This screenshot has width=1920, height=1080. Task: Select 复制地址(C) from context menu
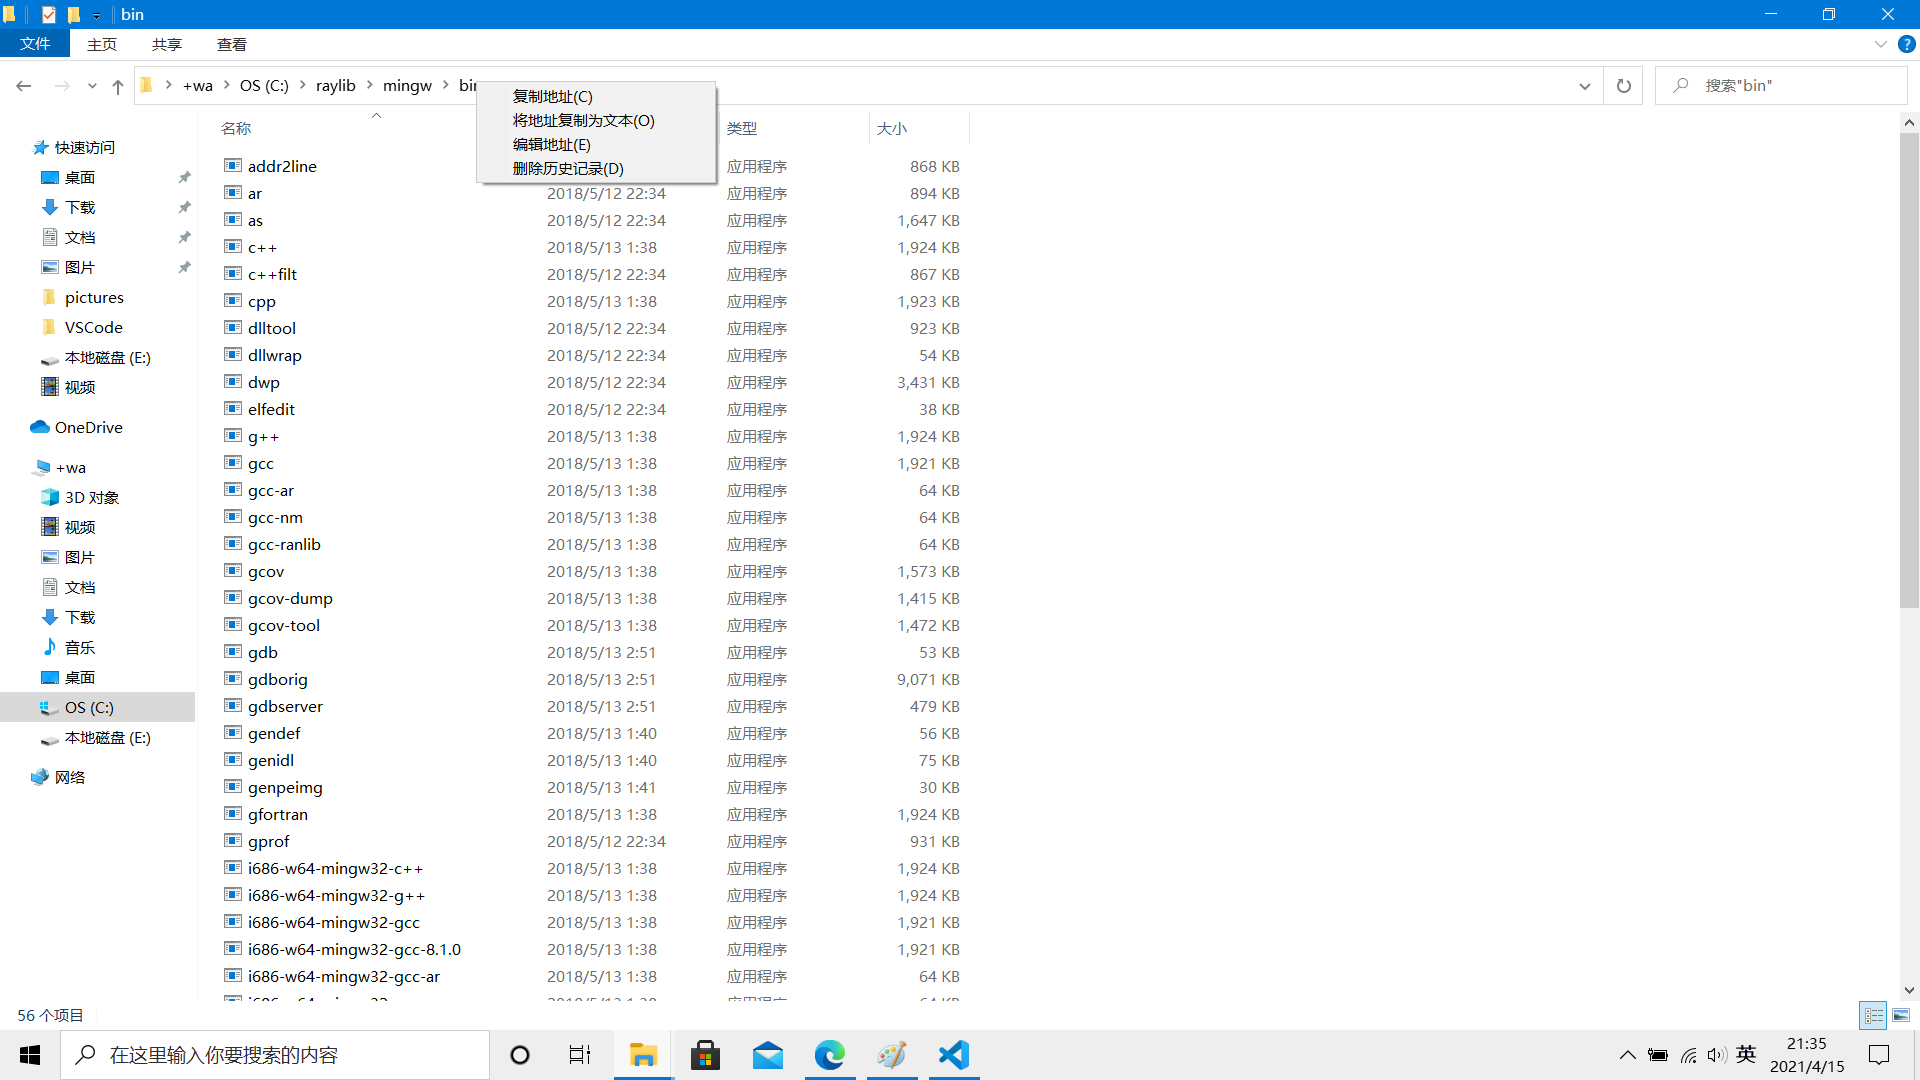[x=552, y=96]
